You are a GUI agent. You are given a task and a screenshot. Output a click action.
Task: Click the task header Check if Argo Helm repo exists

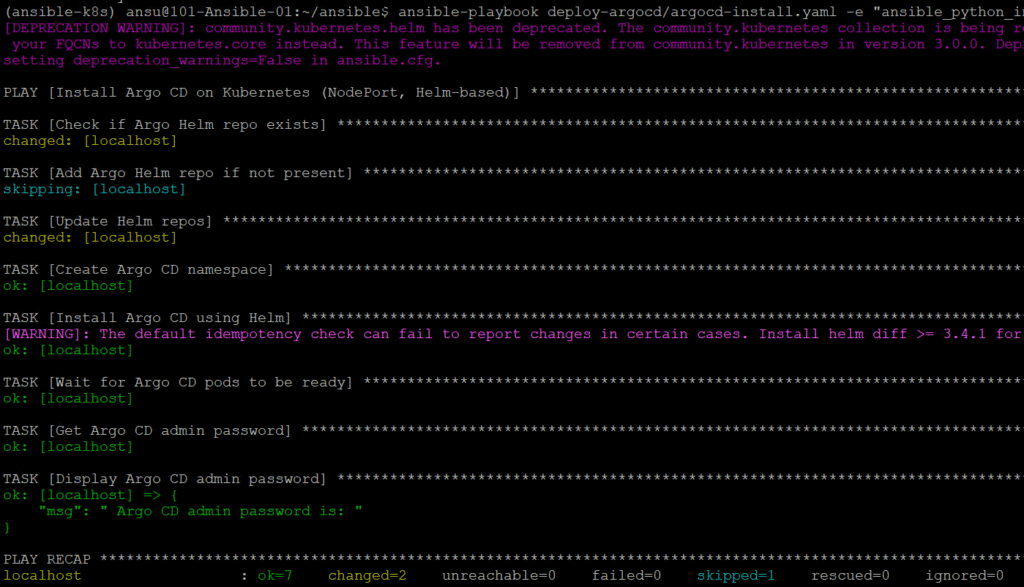(x=165, y=125)
